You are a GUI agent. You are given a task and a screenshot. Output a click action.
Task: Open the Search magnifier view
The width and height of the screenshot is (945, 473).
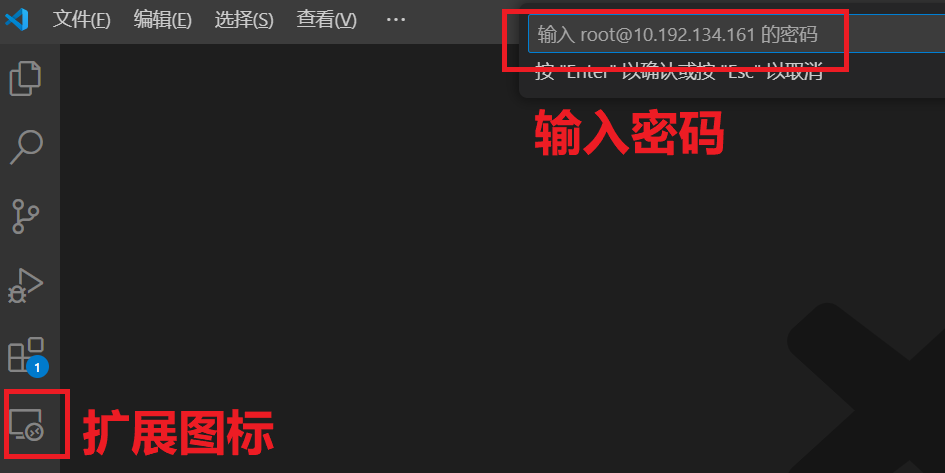(x=26, y=147)
